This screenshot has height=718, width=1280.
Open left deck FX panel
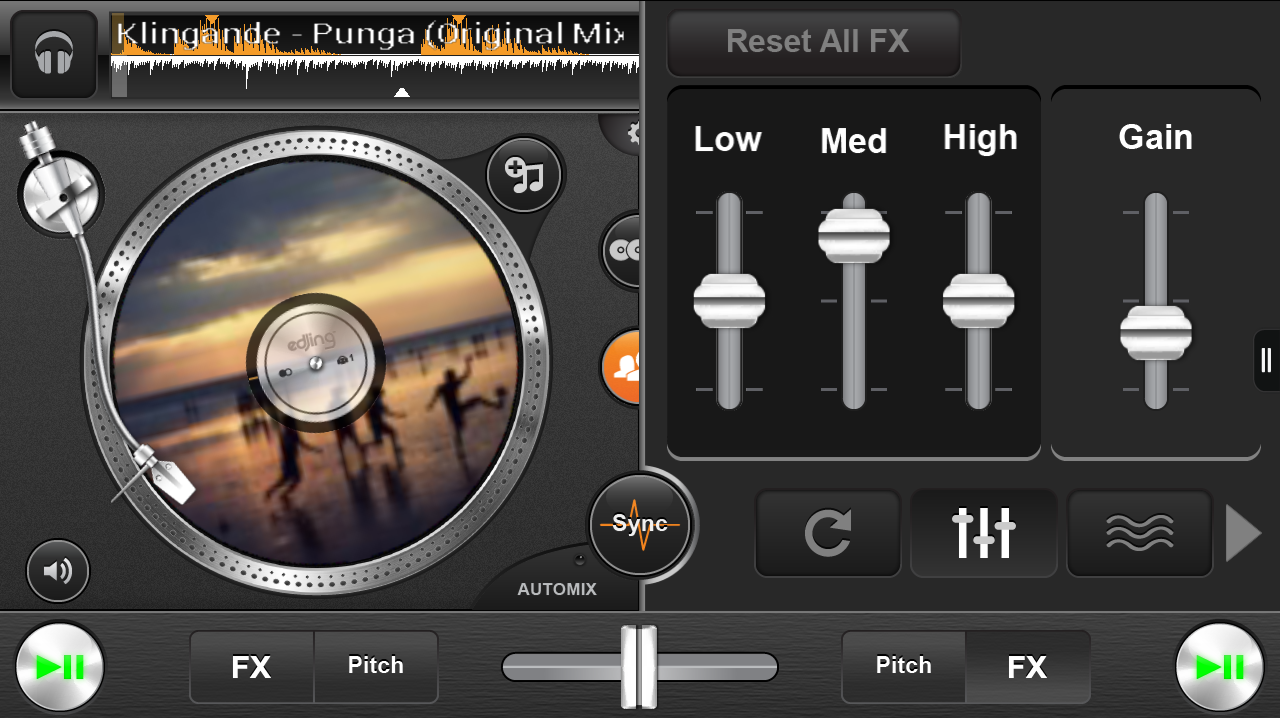[x=252, y=667]
